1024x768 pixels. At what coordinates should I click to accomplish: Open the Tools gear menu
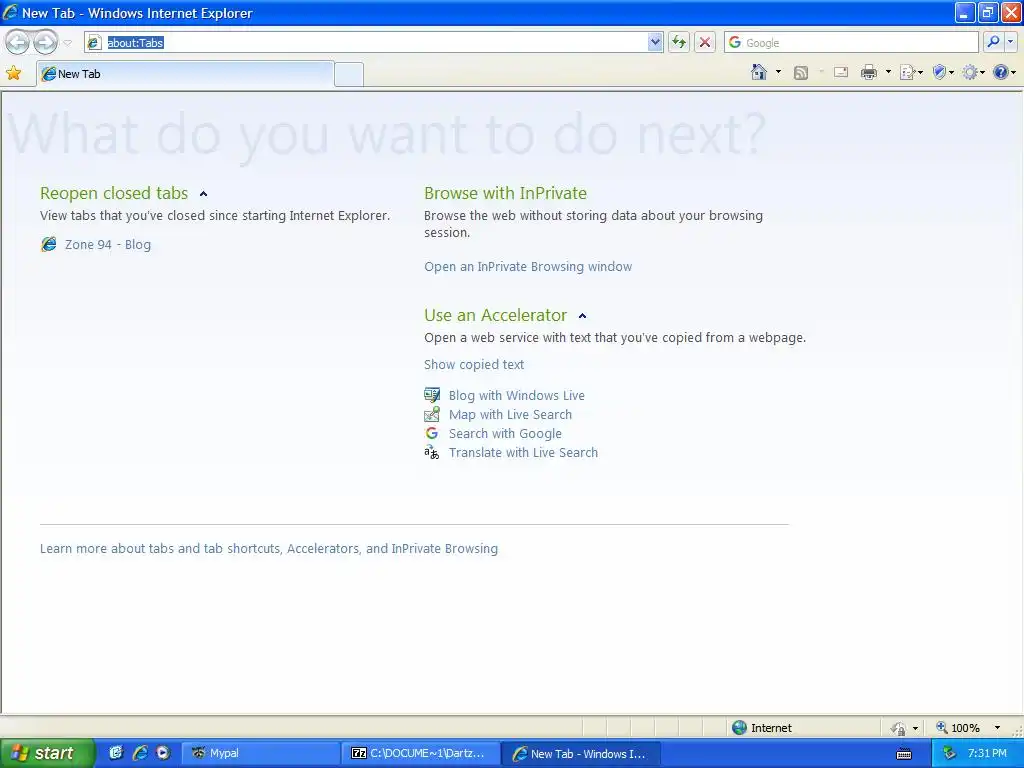point(973,72)
